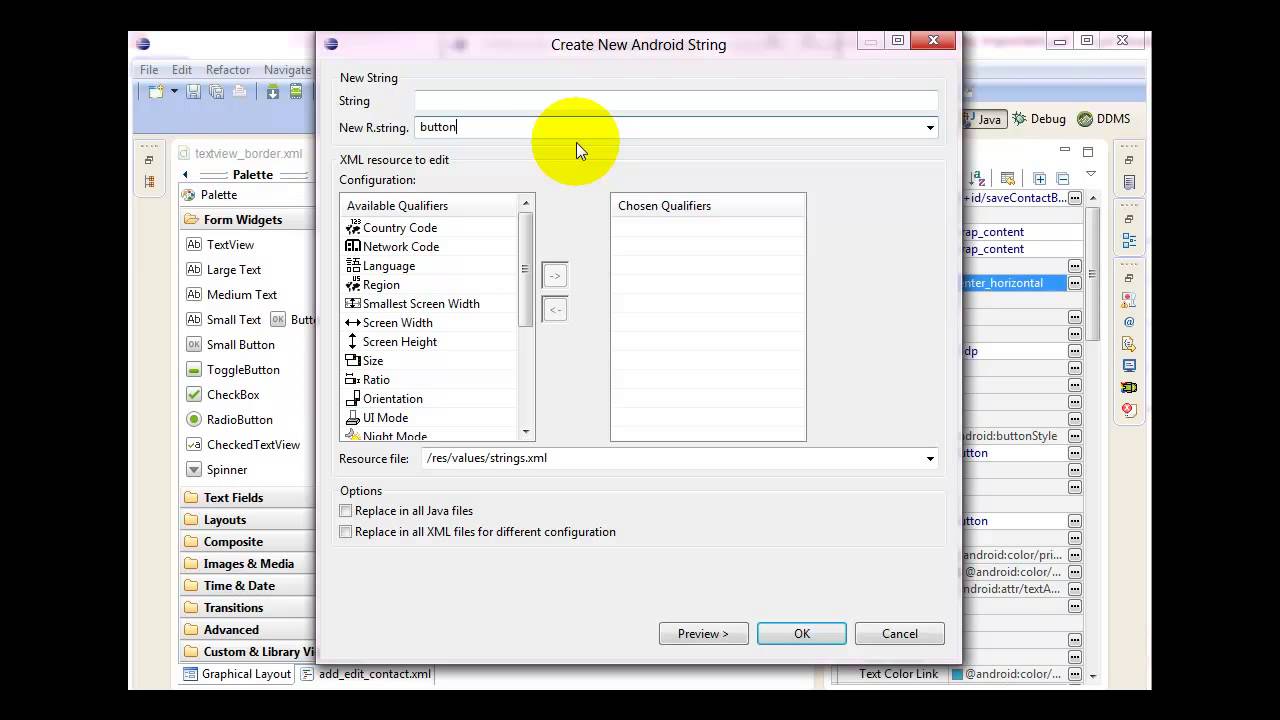Viewport: 1280px width, 720px height.
Task: Sort properties alphabetically in Properties panel
Action: [978, 178]
